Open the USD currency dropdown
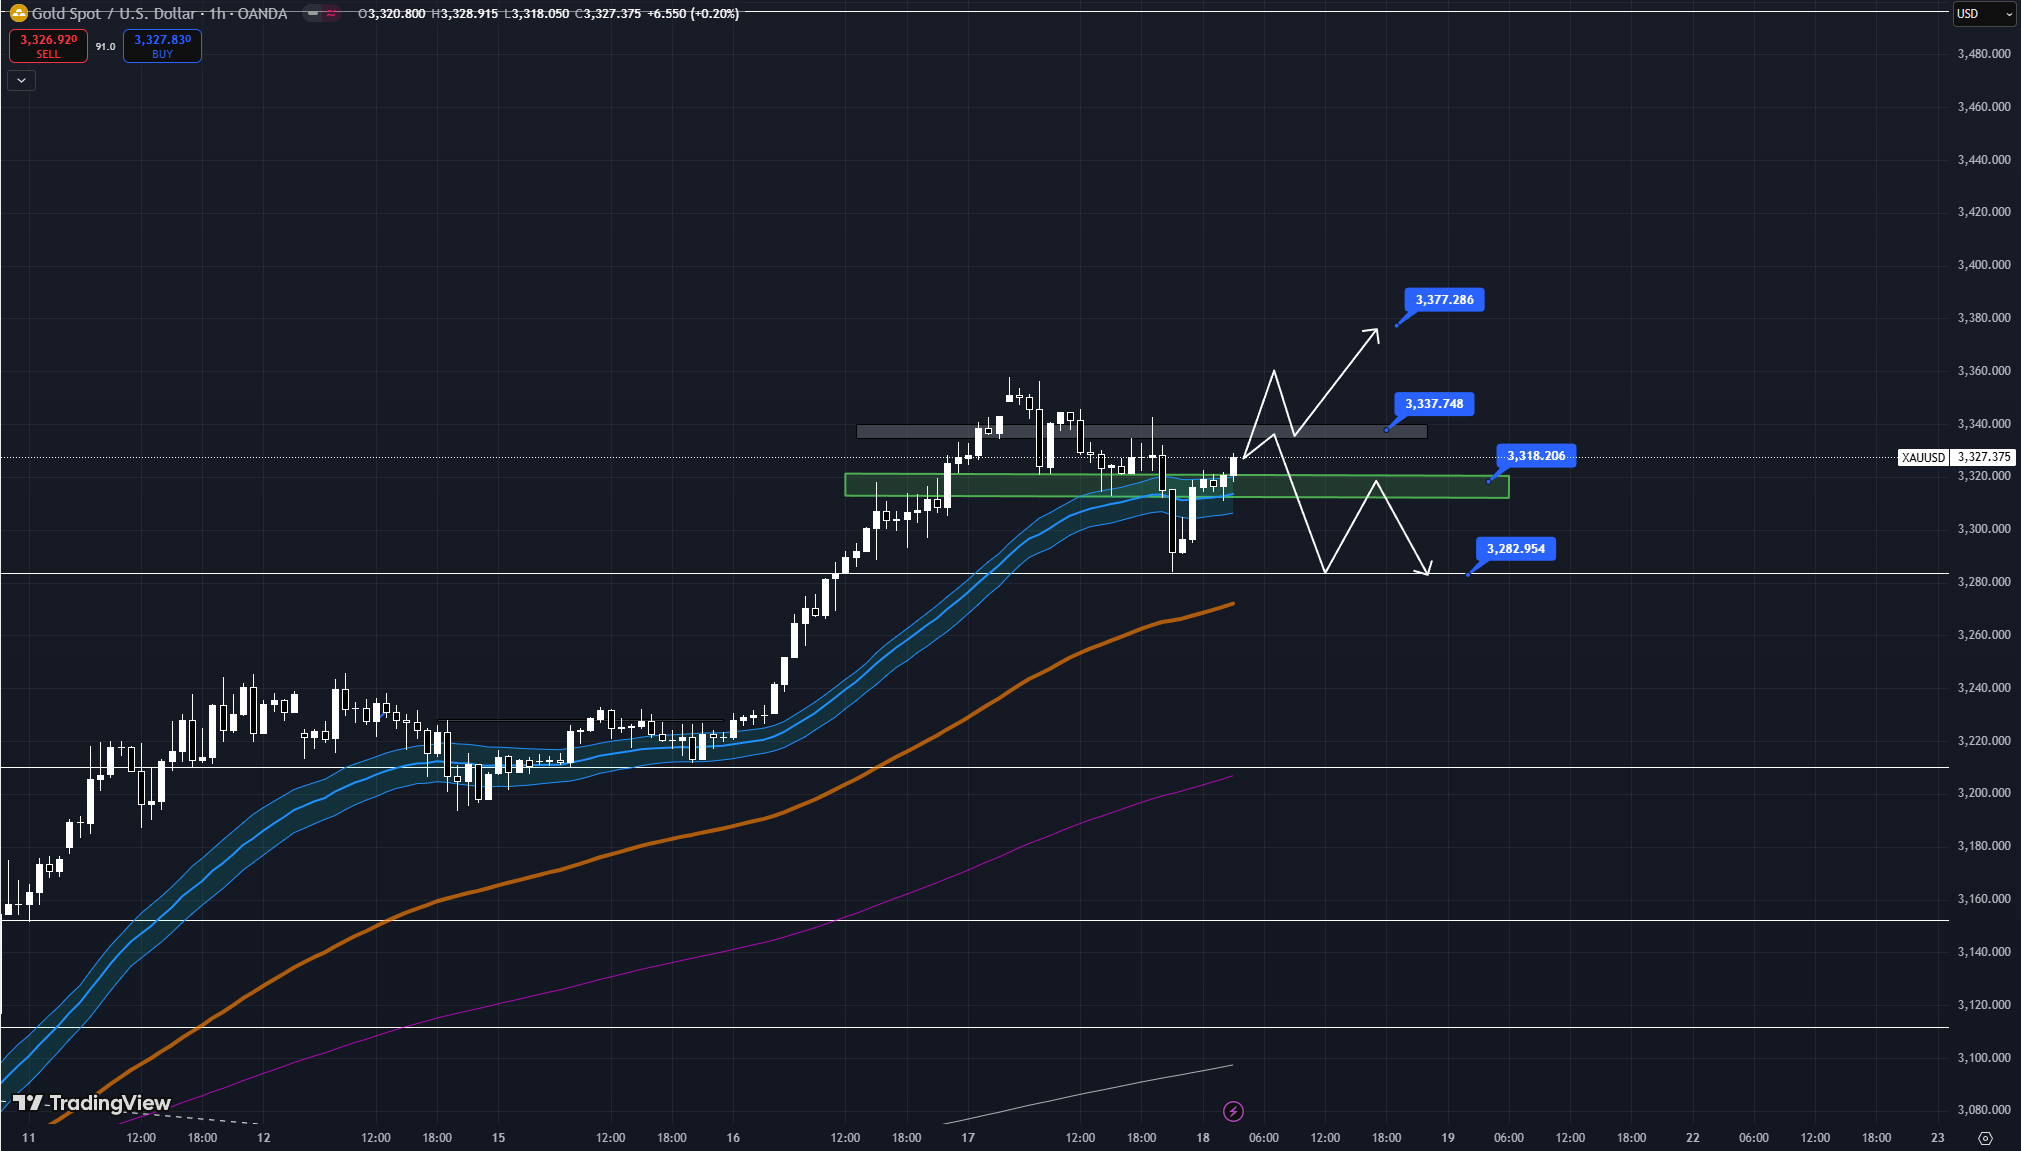 [1984, 14]
